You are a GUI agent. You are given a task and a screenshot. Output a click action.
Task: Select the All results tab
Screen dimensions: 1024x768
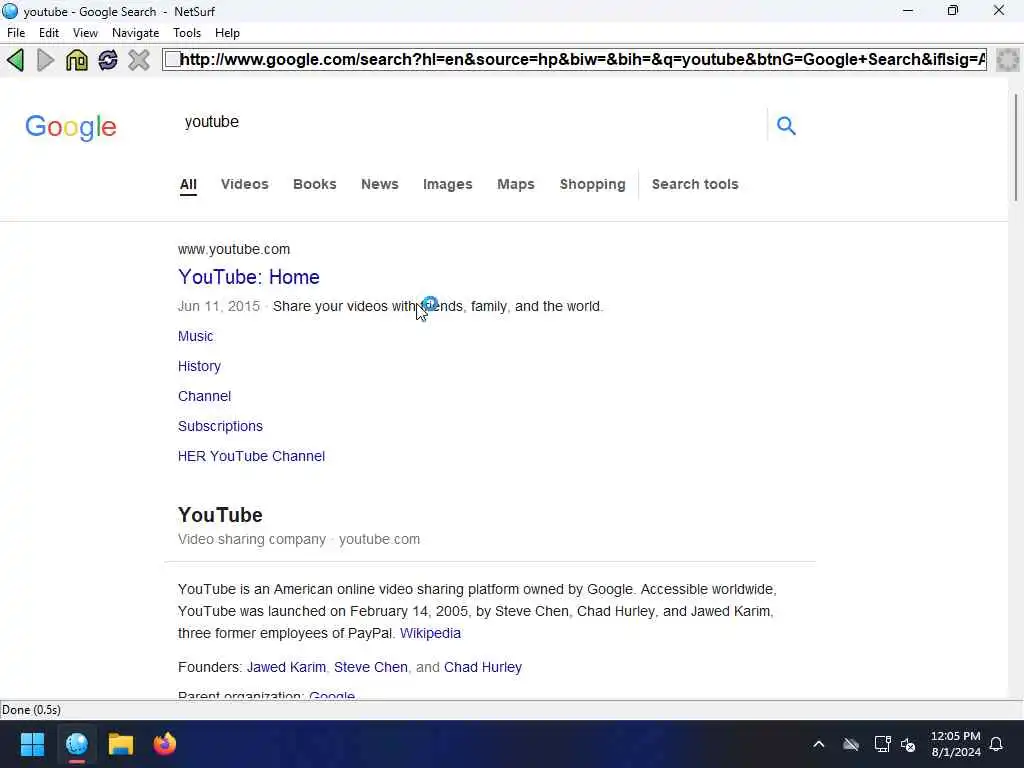pyautogui.click(x=188, y=184)
